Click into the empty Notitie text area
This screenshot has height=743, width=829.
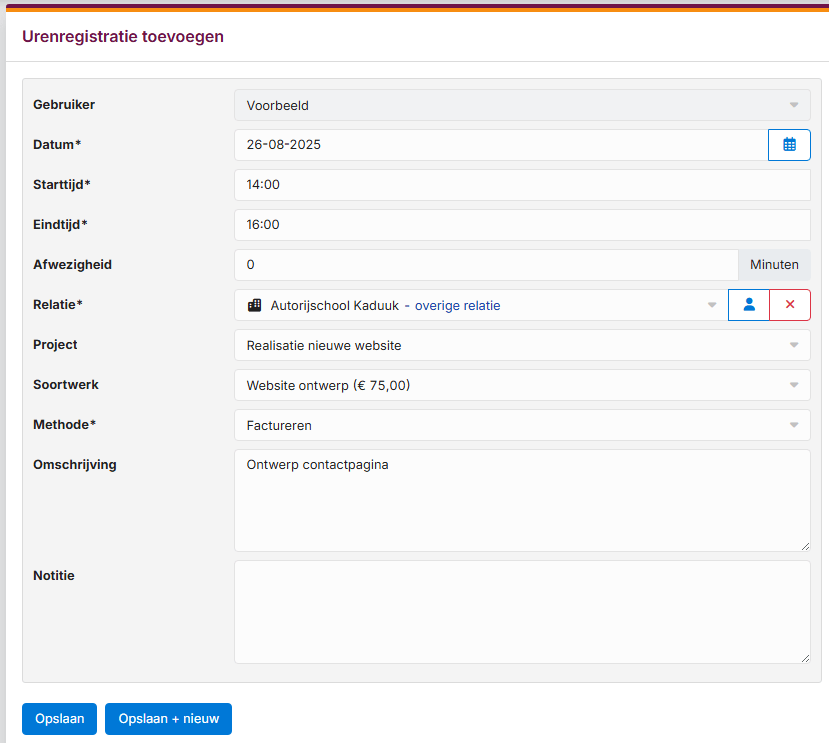click(522, 612)
